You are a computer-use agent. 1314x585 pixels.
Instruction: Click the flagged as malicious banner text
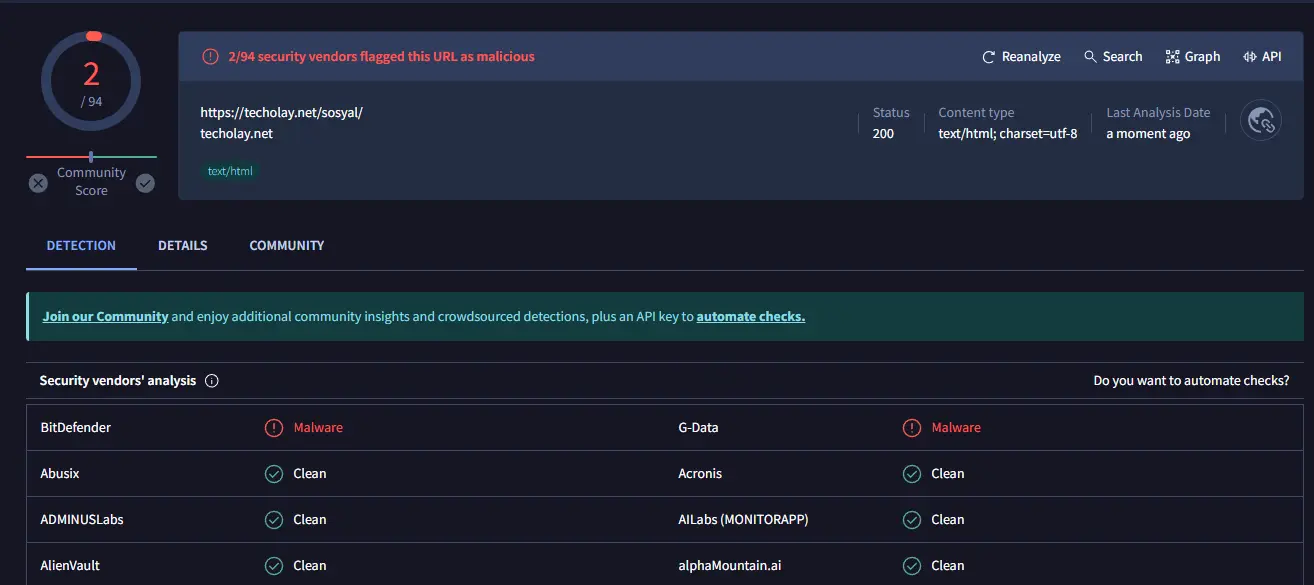point(381,57)
